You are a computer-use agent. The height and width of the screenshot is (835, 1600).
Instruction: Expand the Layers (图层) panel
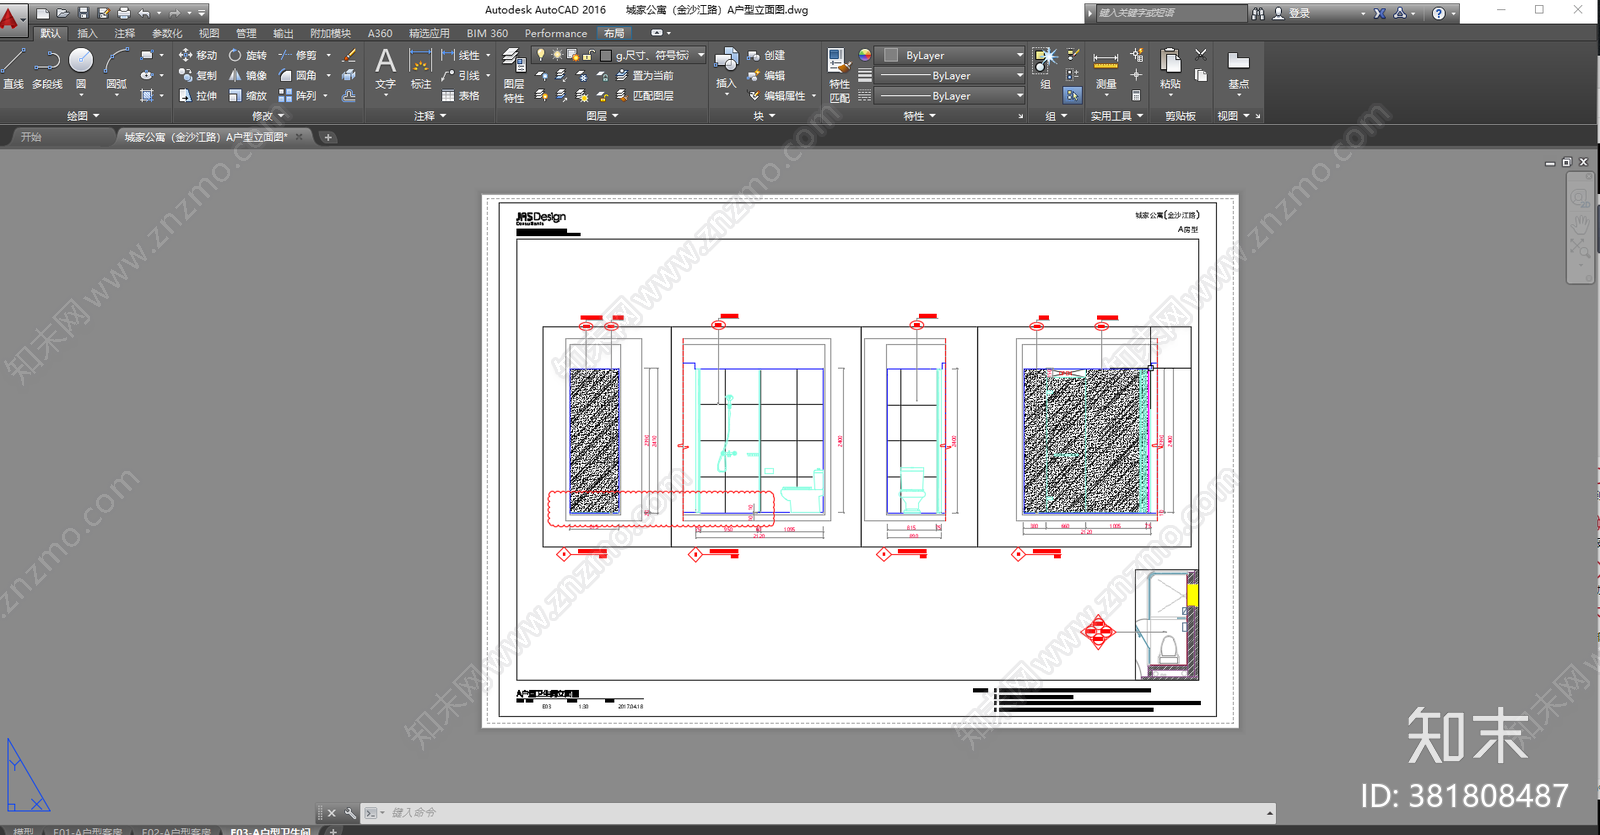coord(602,116)
